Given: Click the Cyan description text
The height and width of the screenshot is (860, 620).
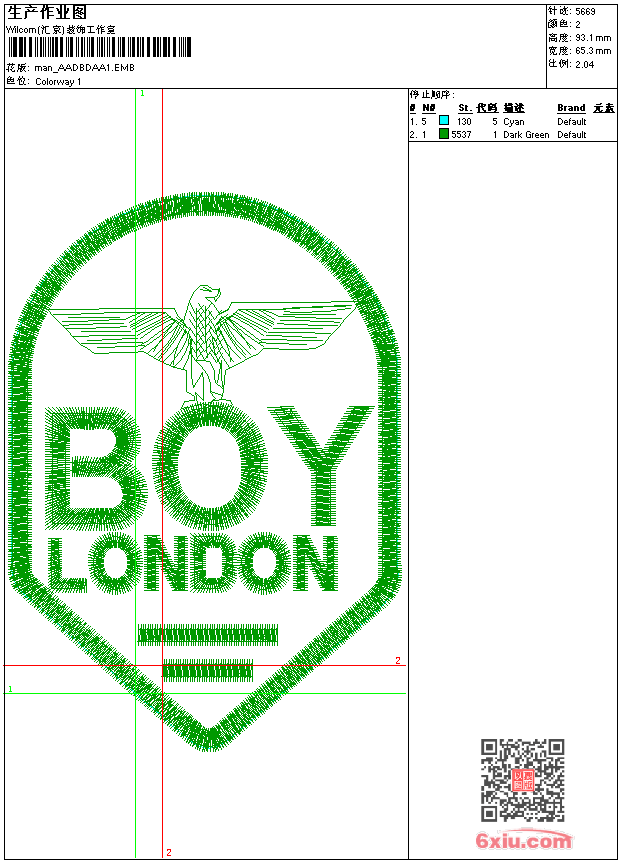Looking at the screenshot, I should click(x=514, y=122).
